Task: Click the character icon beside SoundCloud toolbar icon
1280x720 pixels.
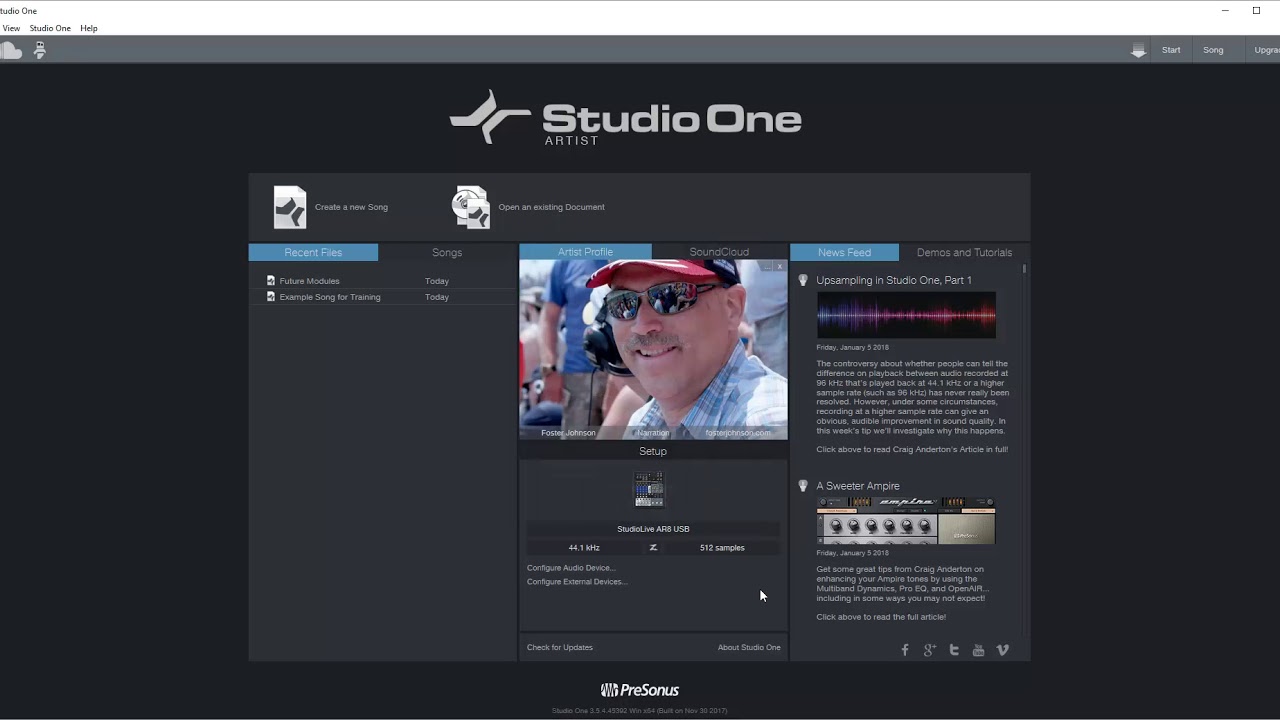Action: coord(39,50)
